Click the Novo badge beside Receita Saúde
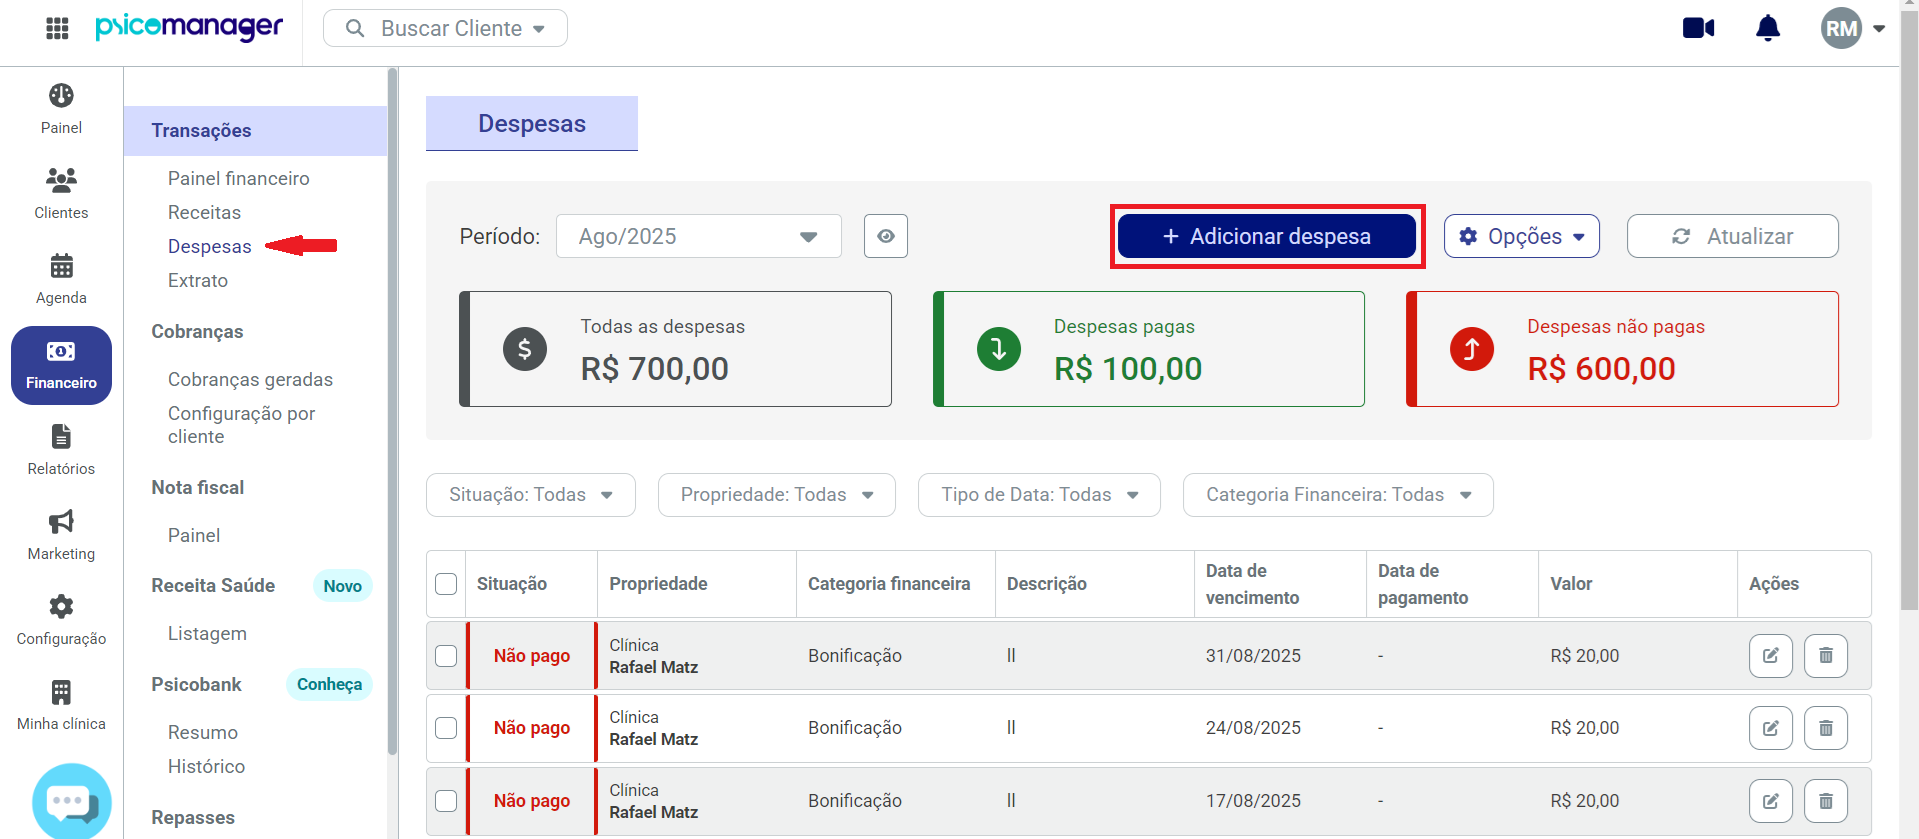Screen dimensions: 1919x839 click(x=342, y=586)
